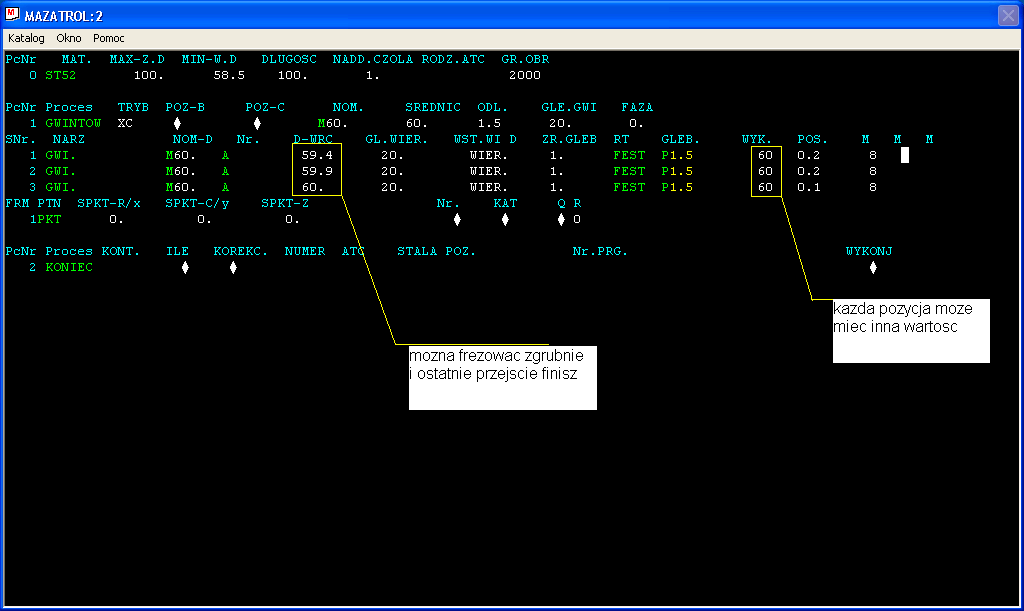Click NOM-D M60. in sequence row 1
This screenshot has height=611, width=1024.
[x=181, y=155]
